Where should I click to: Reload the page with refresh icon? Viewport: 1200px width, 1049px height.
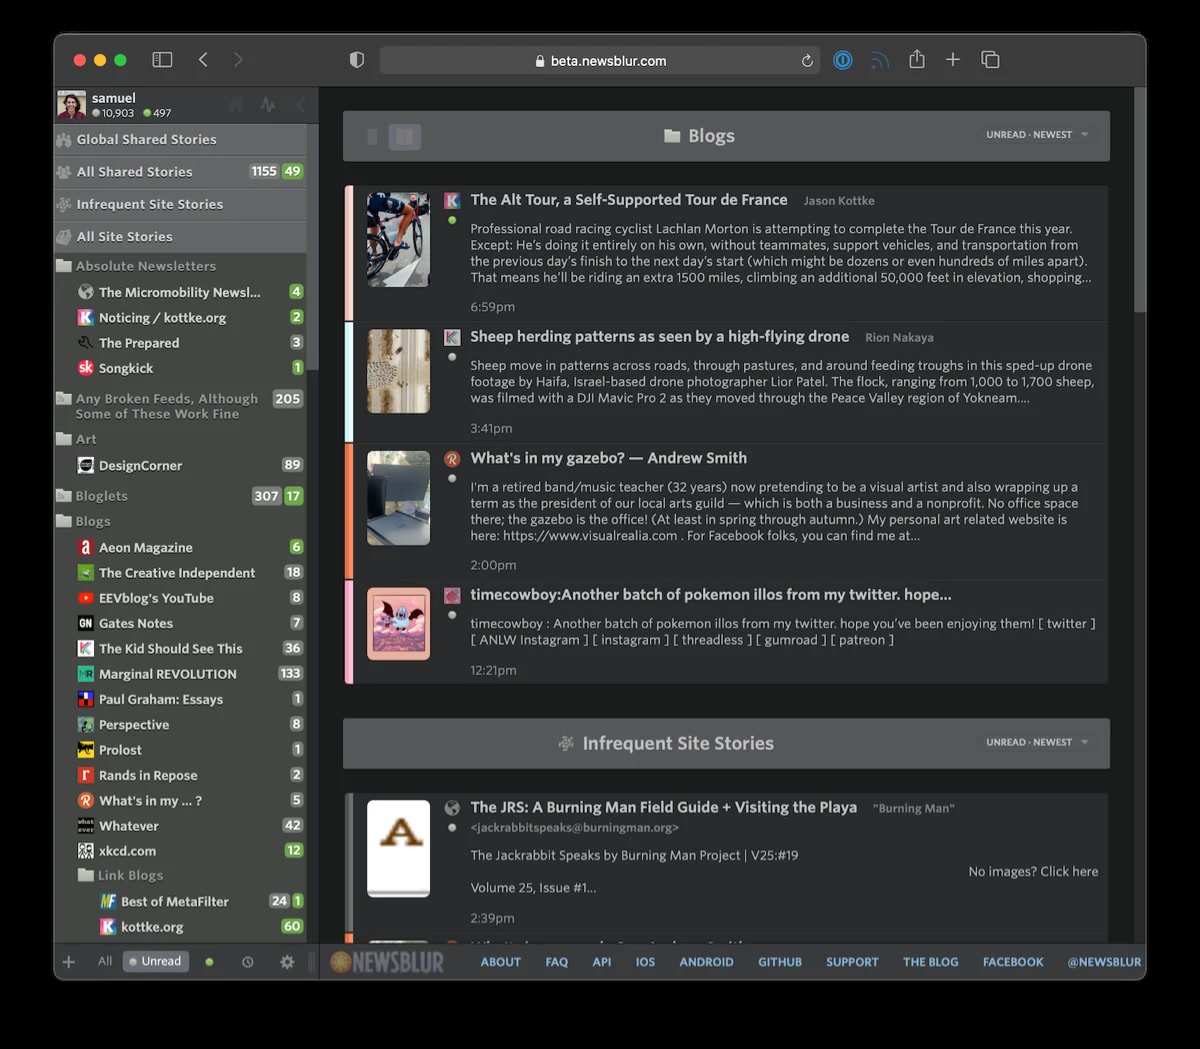tap(807, 61)
